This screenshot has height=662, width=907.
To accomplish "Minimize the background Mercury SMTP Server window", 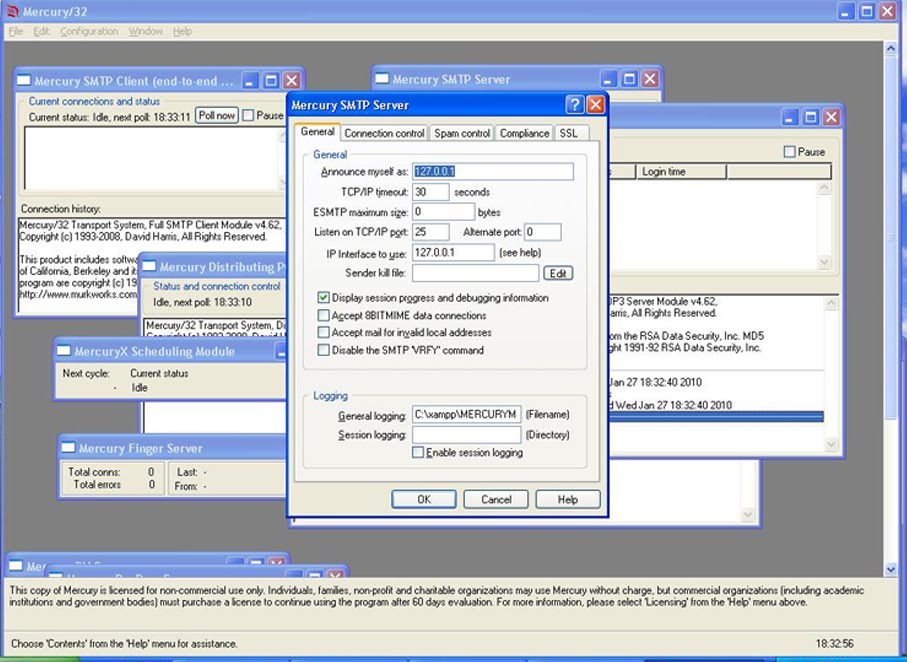I will pos(609,79).
